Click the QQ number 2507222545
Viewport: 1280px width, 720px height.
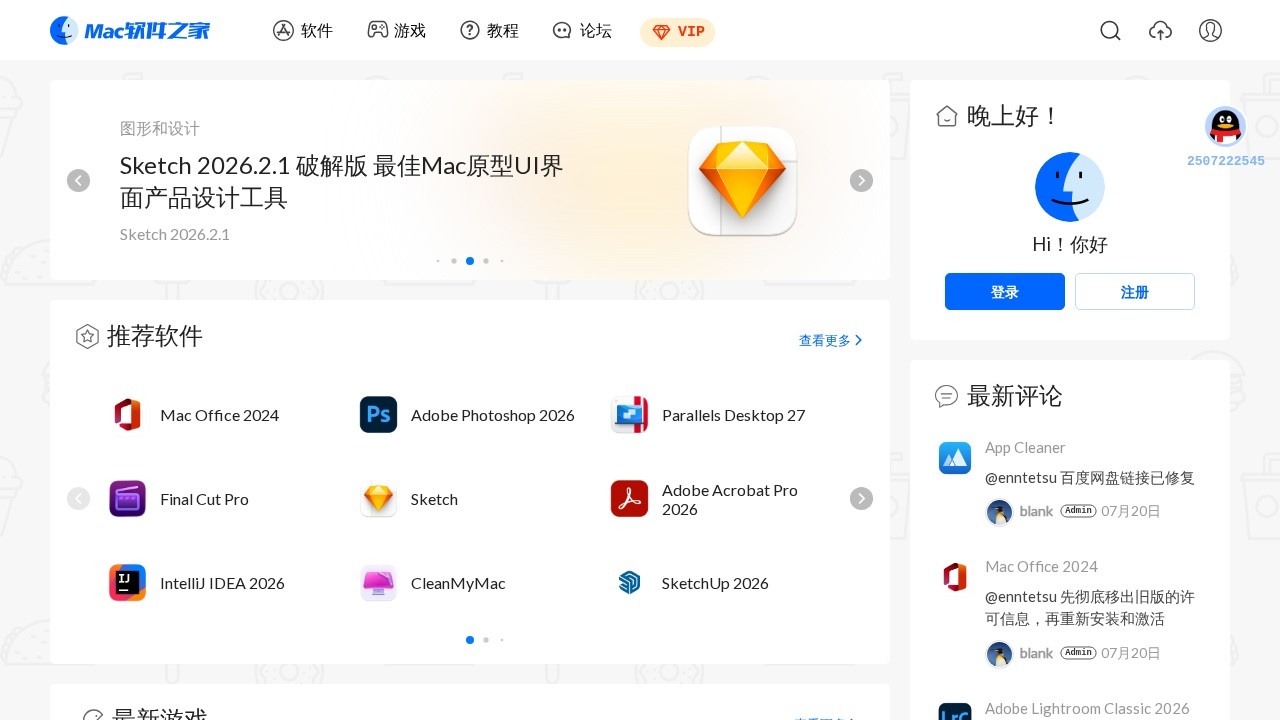coord(1226,161)
